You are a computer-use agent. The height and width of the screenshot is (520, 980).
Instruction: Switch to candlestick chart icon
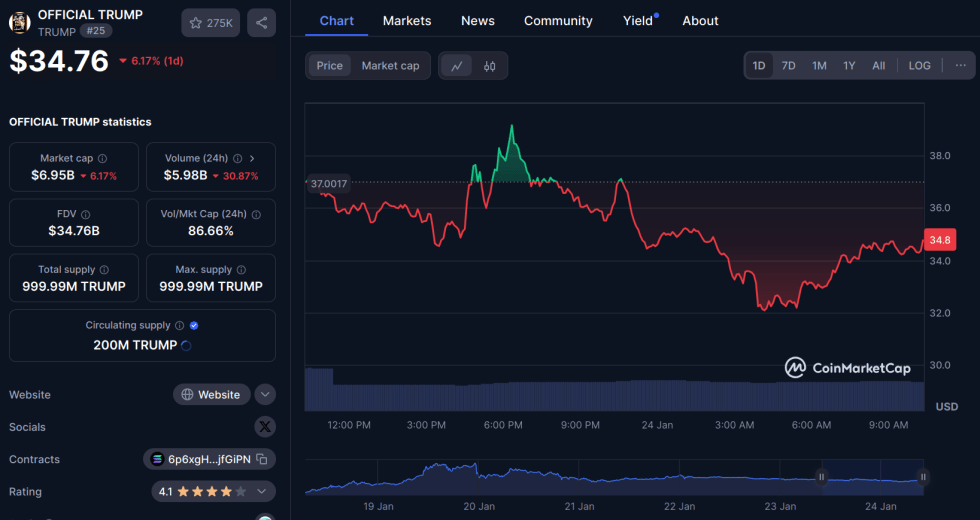[x=490, y=66]
